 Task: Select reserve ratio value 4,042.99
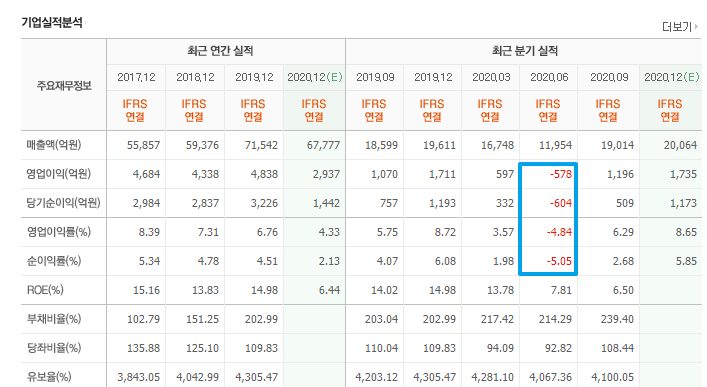pos(198,377)
